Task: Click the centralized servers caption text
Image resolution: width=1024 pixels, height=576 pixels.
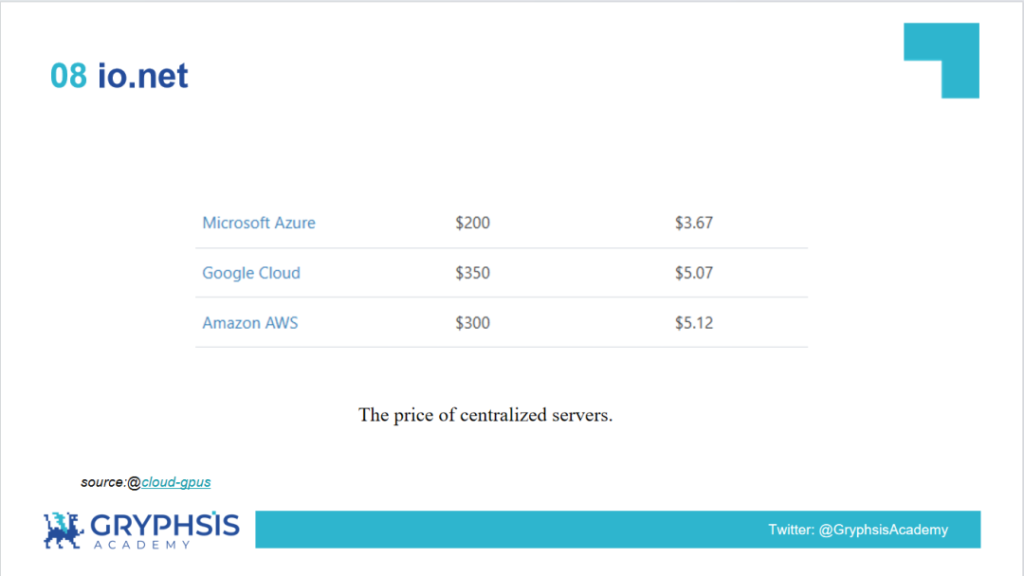Action: [485, 415]
